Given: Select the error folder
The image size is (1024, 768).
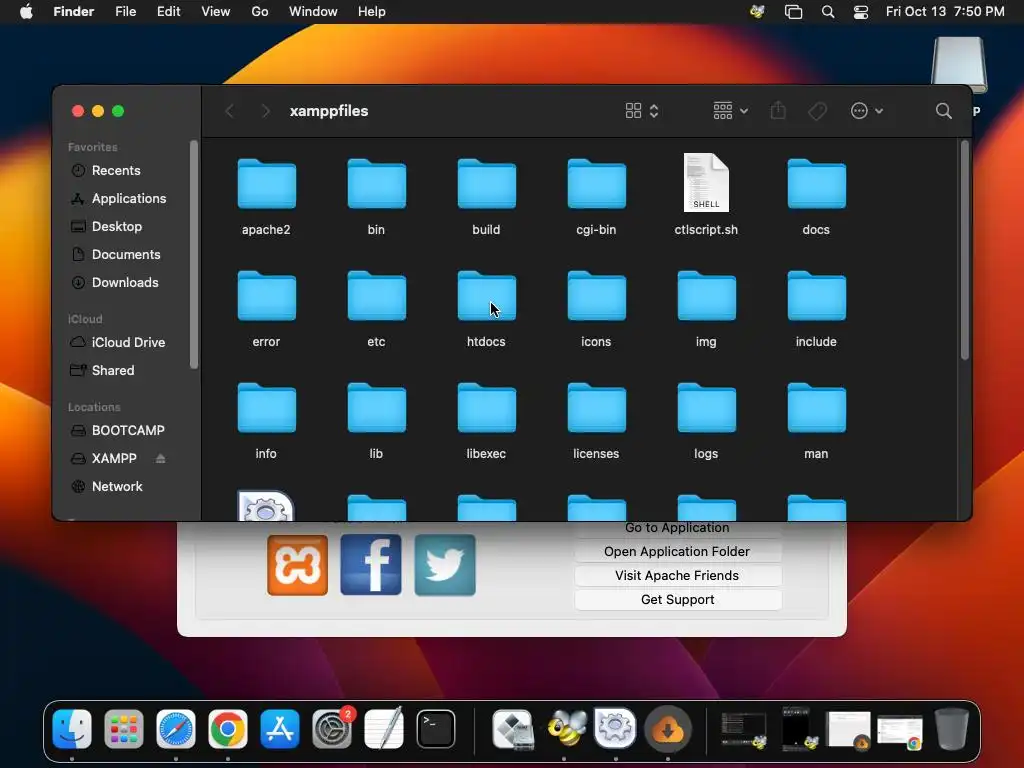Looking at the screenshot, I should pos(266,296).
